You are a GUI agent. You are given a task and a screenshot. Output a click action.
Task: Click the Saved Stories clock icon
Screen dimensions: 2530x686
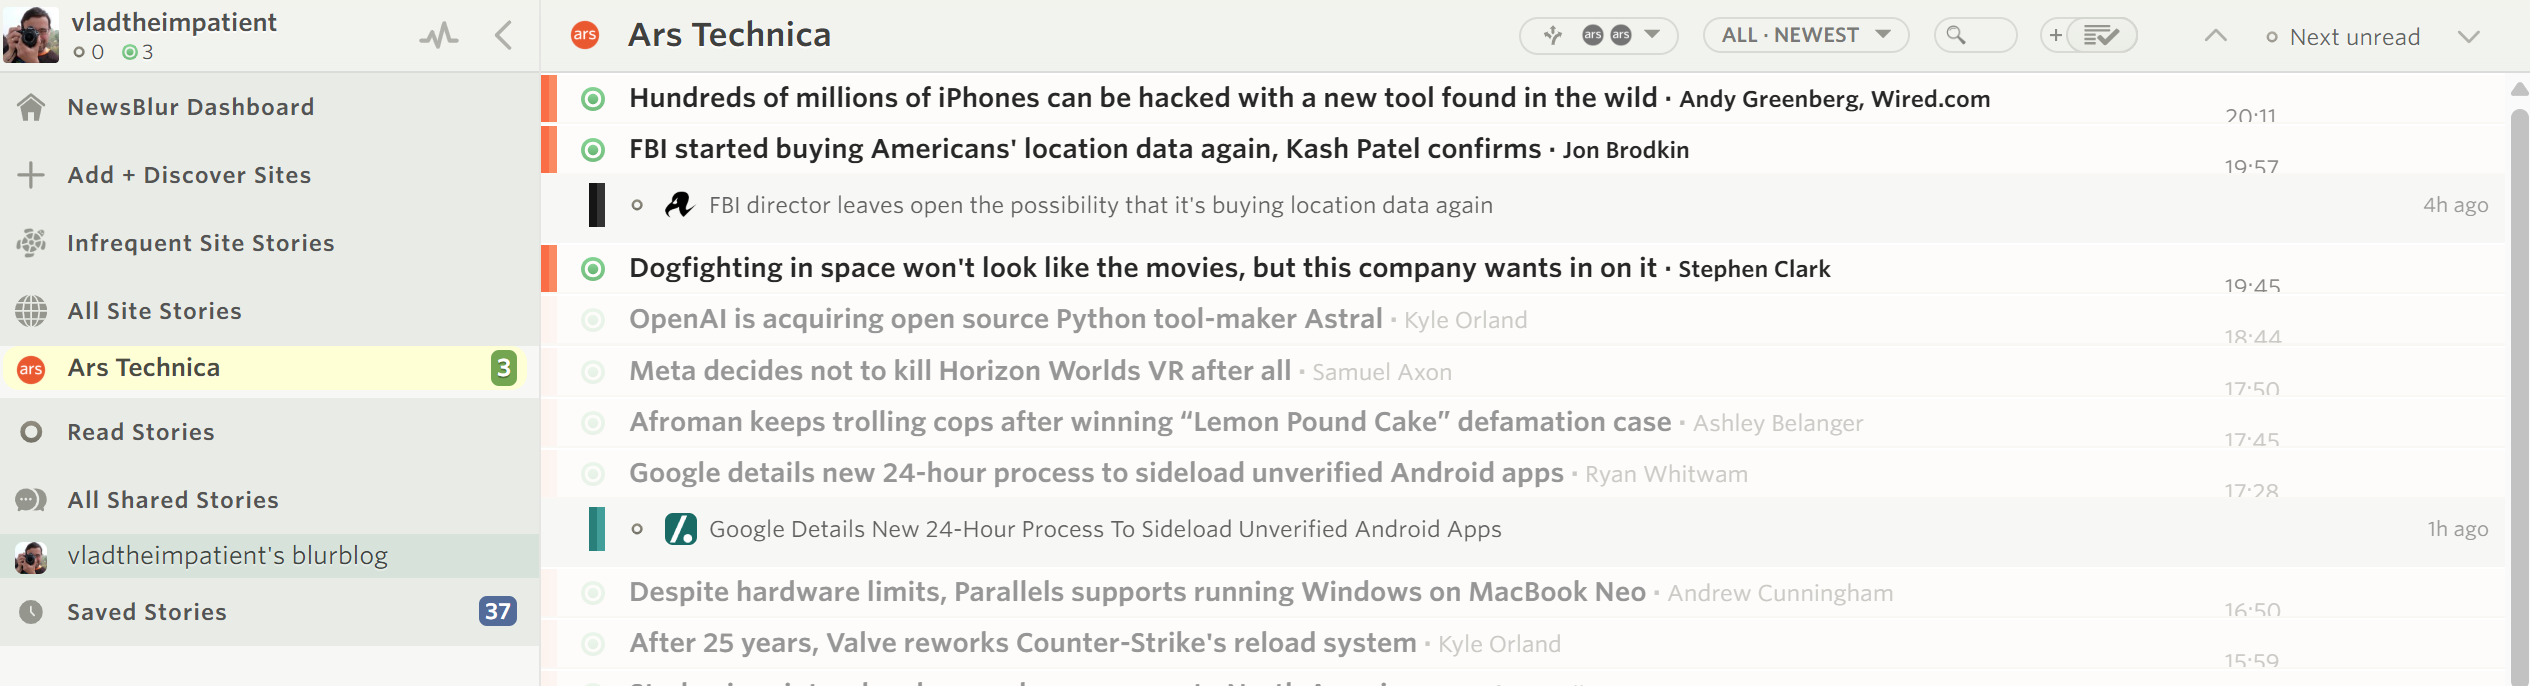[31, 612]
